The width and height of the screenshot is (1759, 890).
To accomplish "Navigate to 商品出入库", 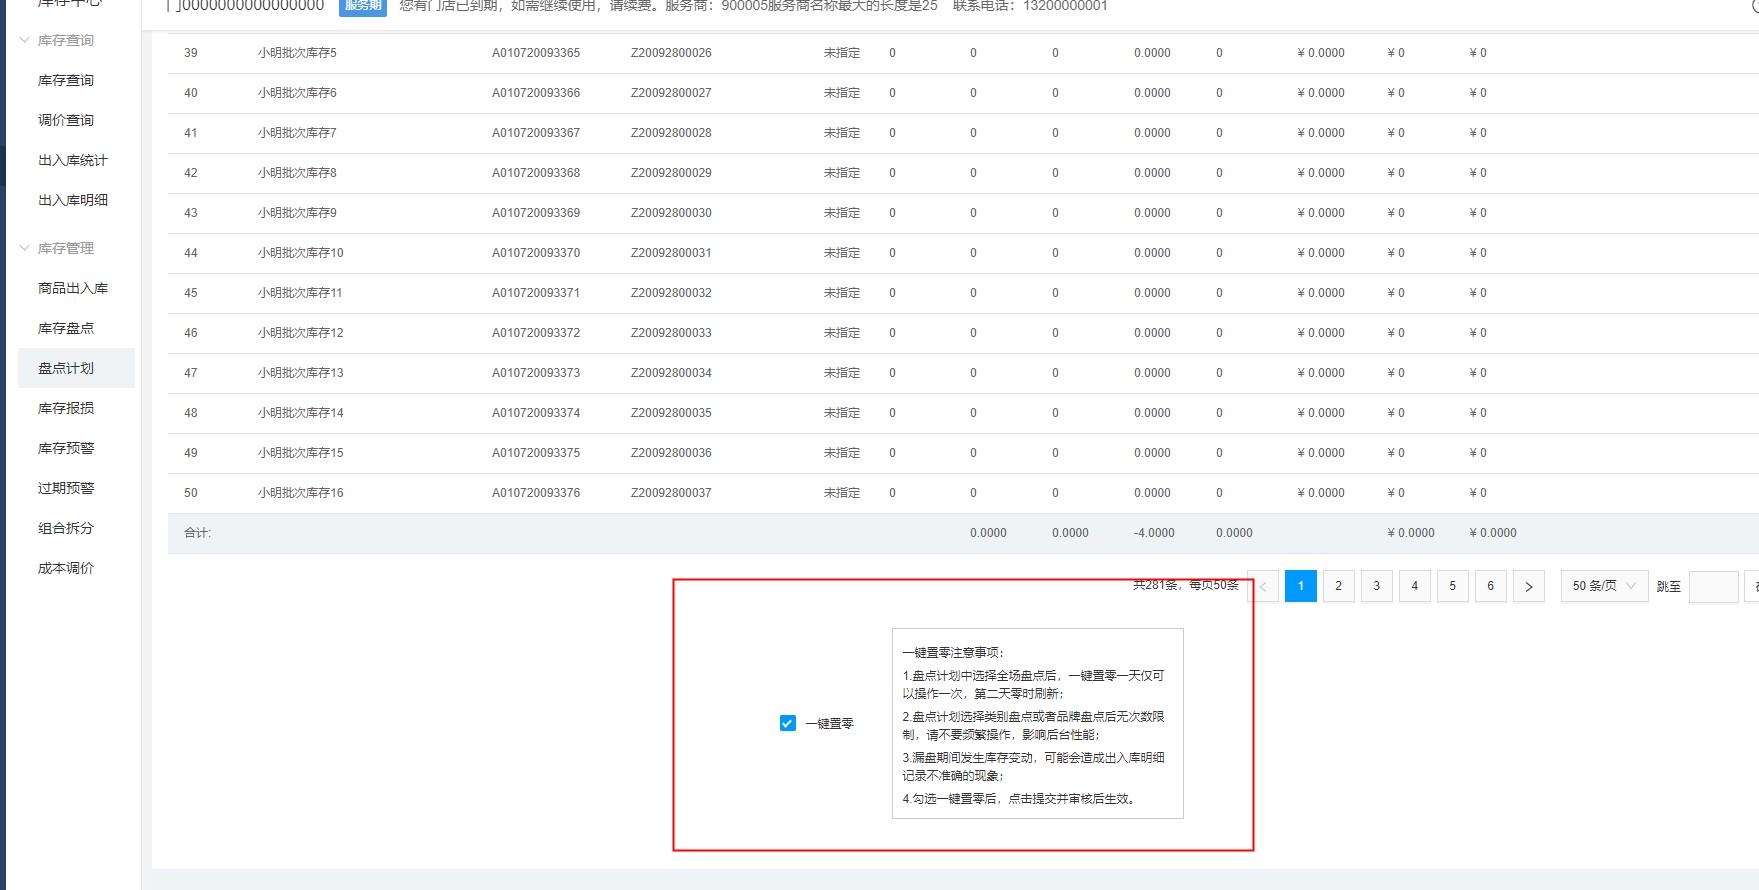I will 72,288.
